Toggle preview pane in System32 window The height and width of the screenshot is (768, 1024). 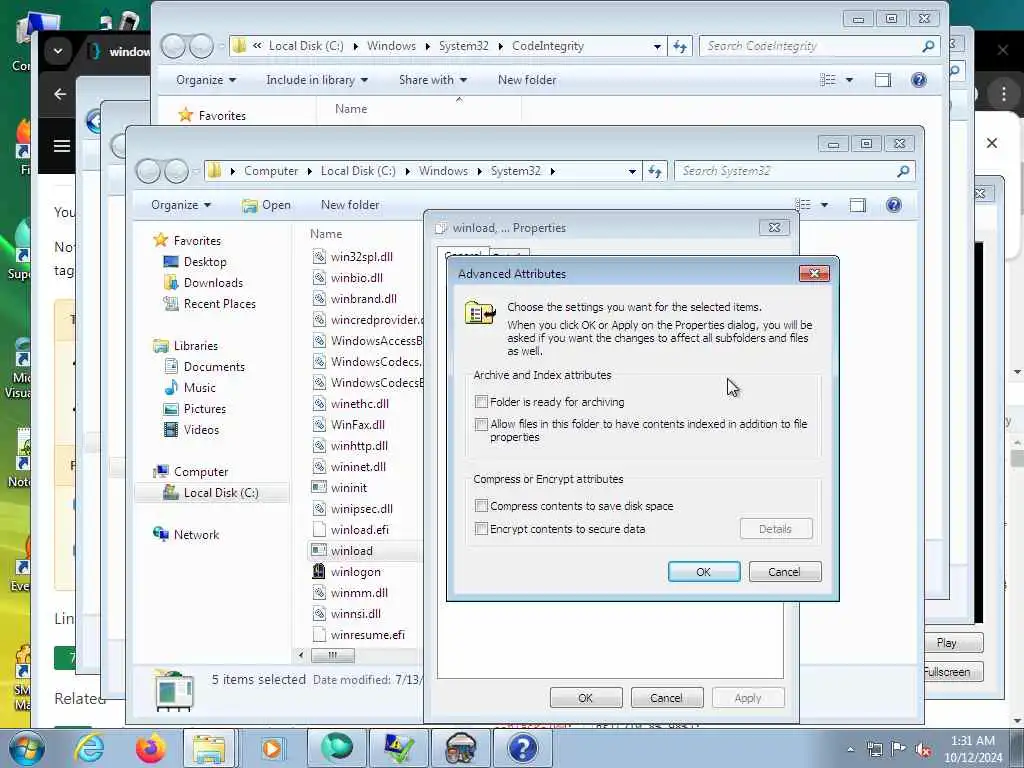[857, 205]
